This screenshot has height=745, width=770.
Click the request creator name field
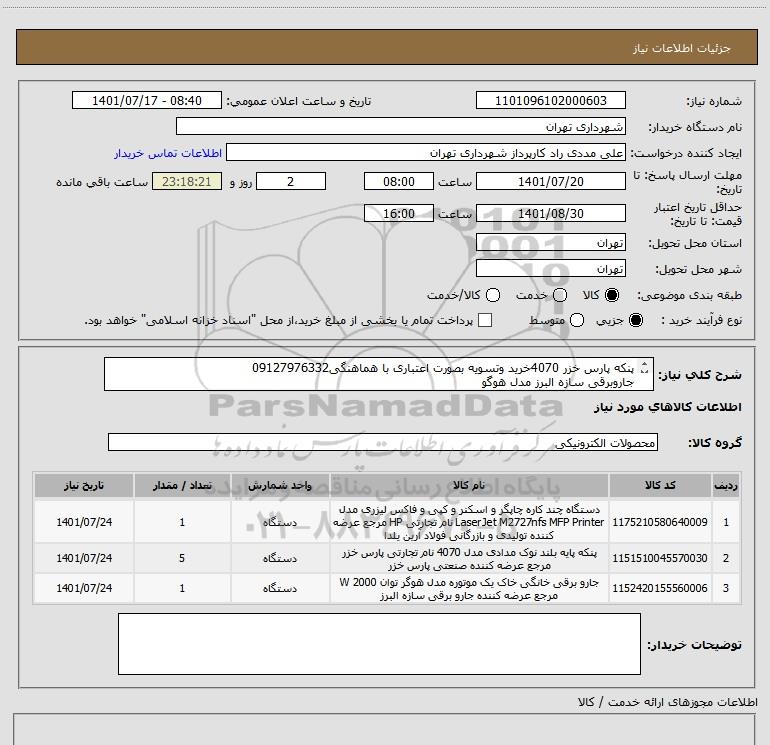tap(426, 152)
